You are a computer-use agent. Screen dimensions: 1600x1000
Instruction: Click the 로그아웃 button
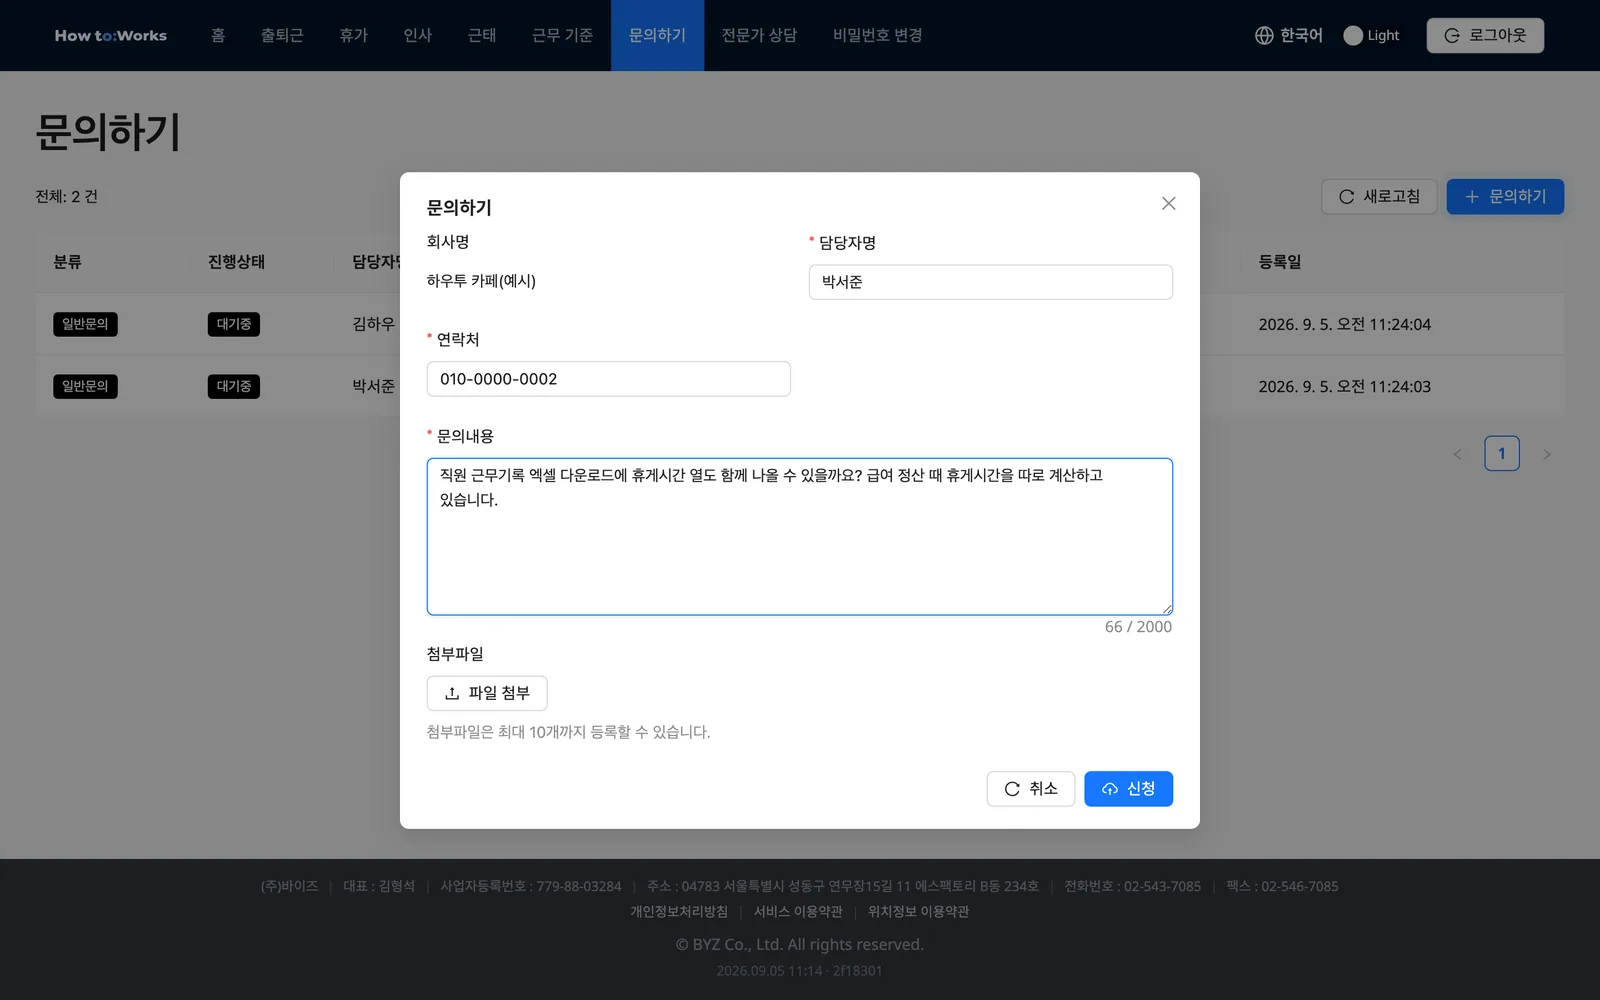(x=1485, y=35)
